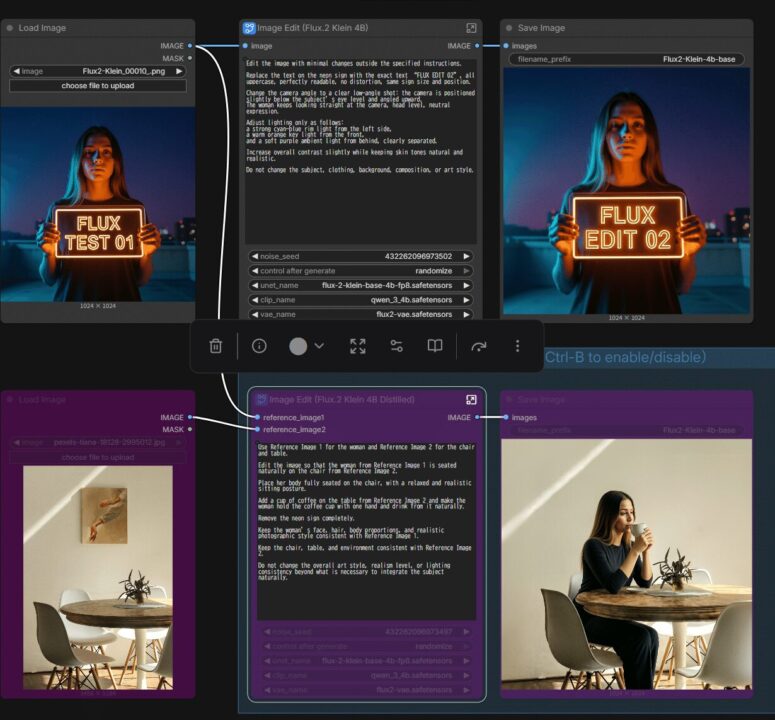The image size is (775, 720).
Task: Expand the Flux.2 Klein 4B subgraph icon
Action: point(471,28)
